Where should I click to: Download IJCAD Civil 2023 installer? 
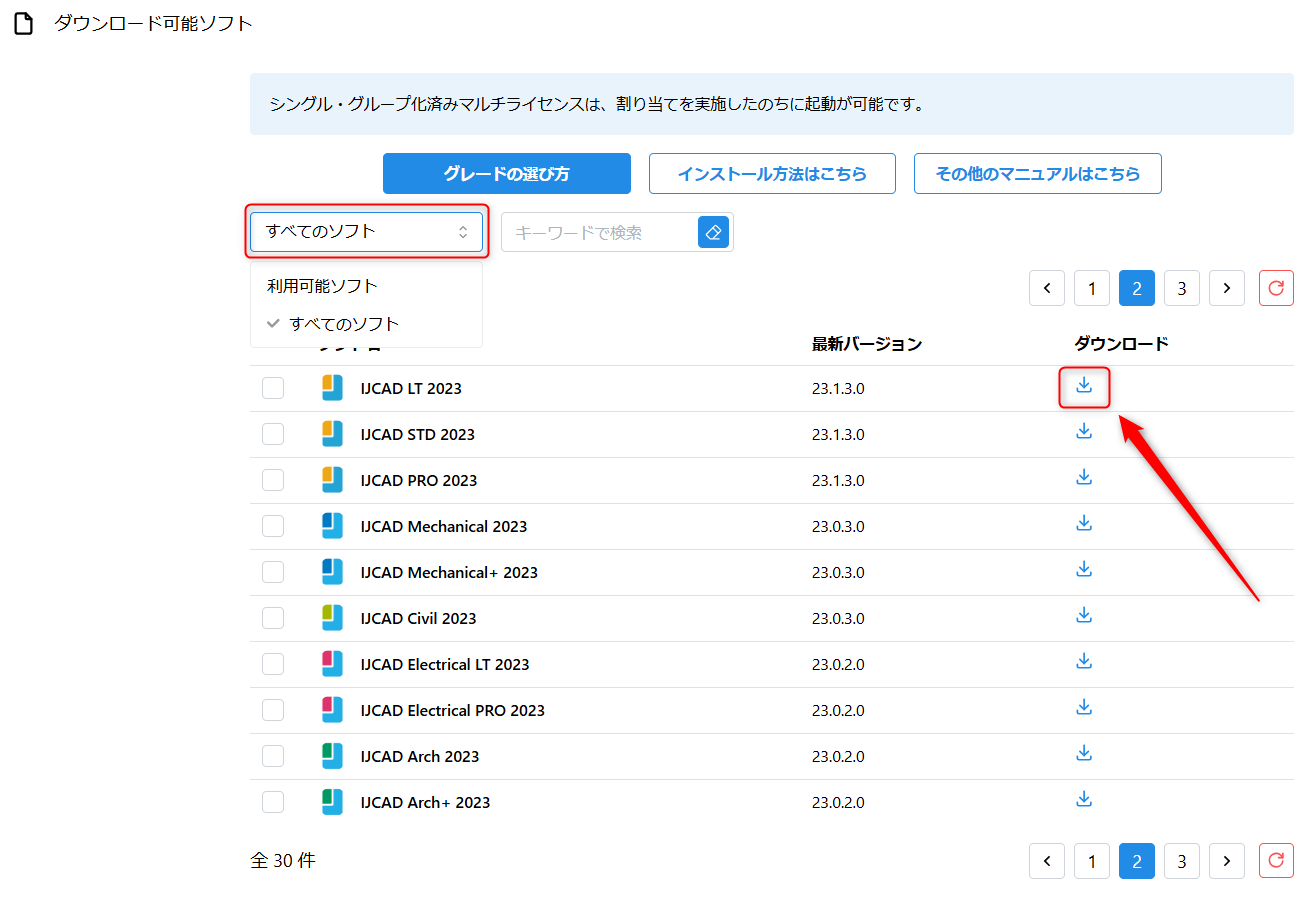point(1084,615)
